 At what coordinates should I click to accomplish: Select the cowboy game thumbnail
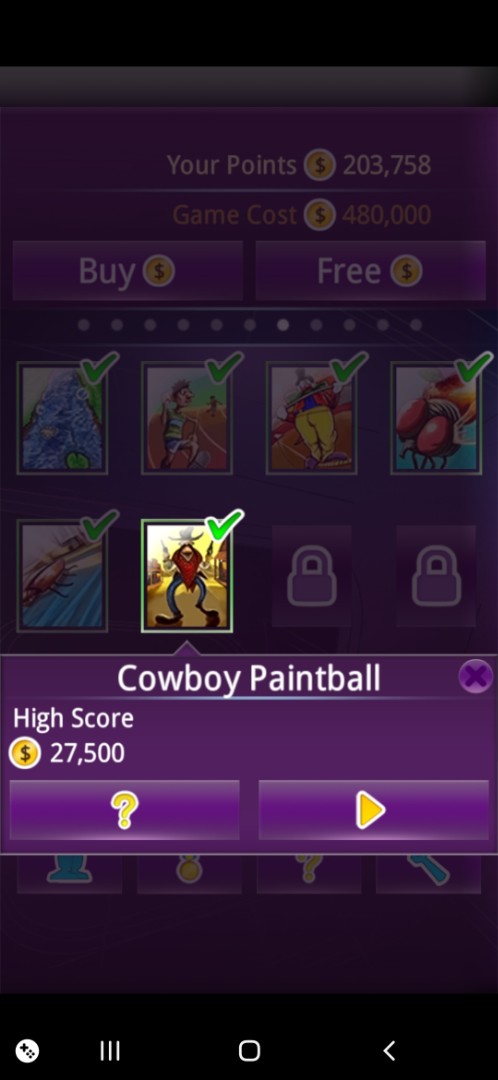pos(187,575)
